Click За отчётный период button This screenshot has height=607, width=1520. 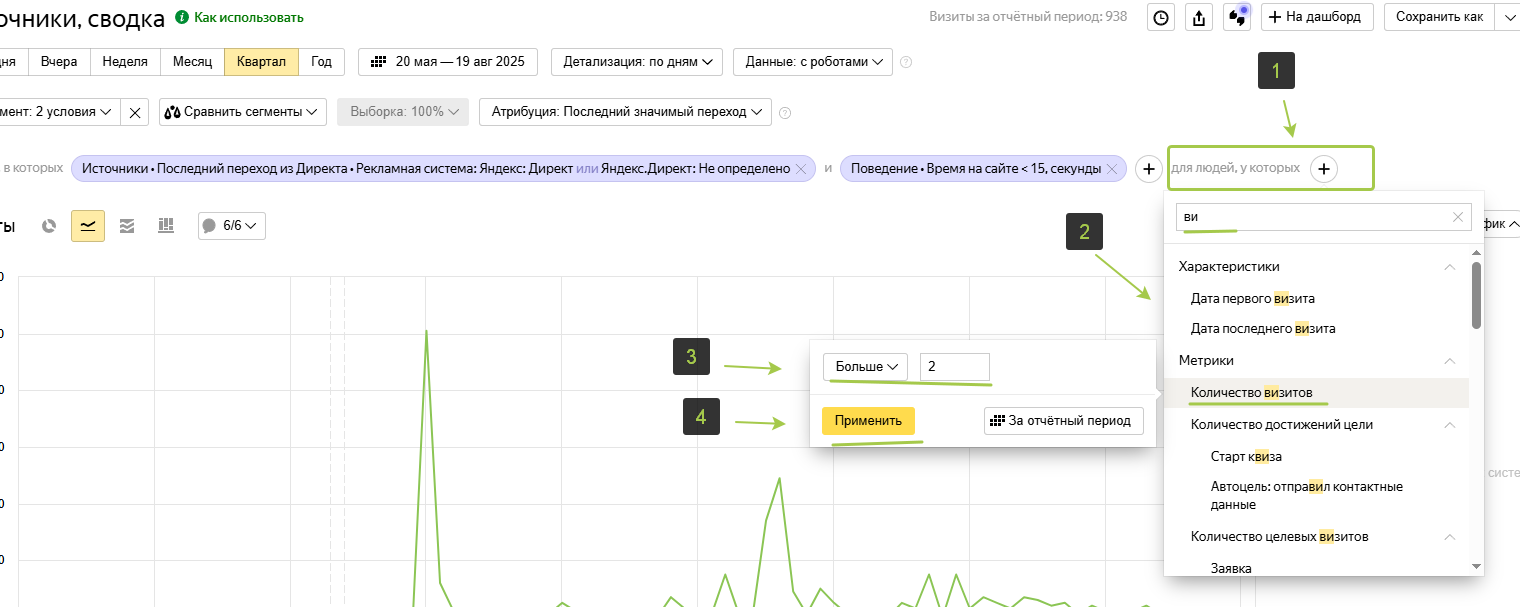point(1064,421)
